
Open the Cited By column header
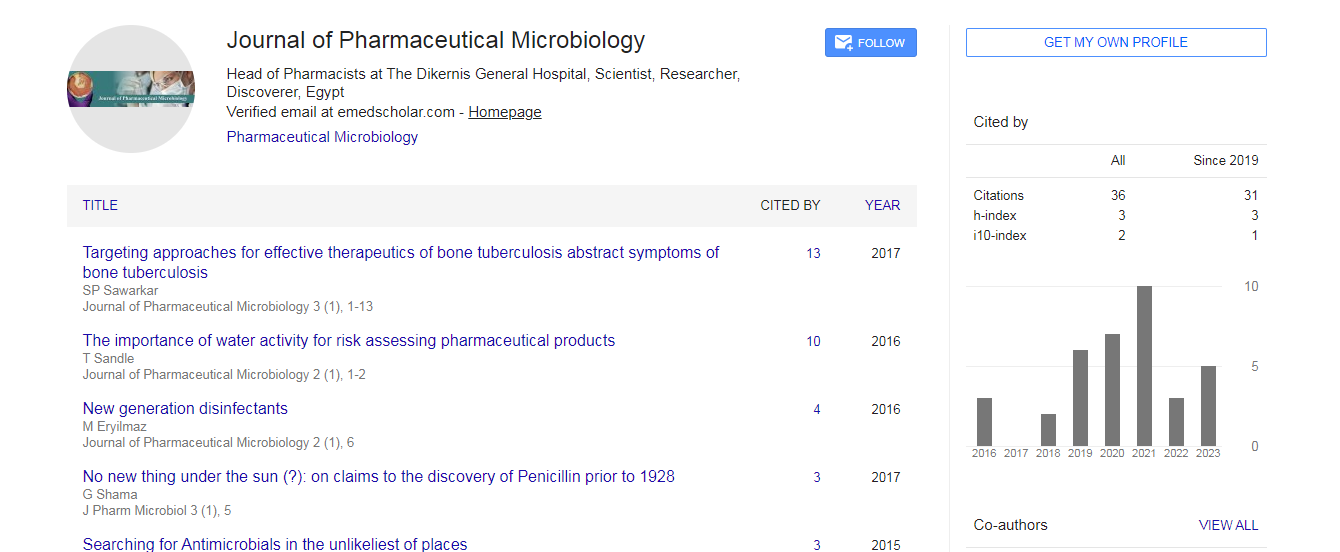point(790,205)
